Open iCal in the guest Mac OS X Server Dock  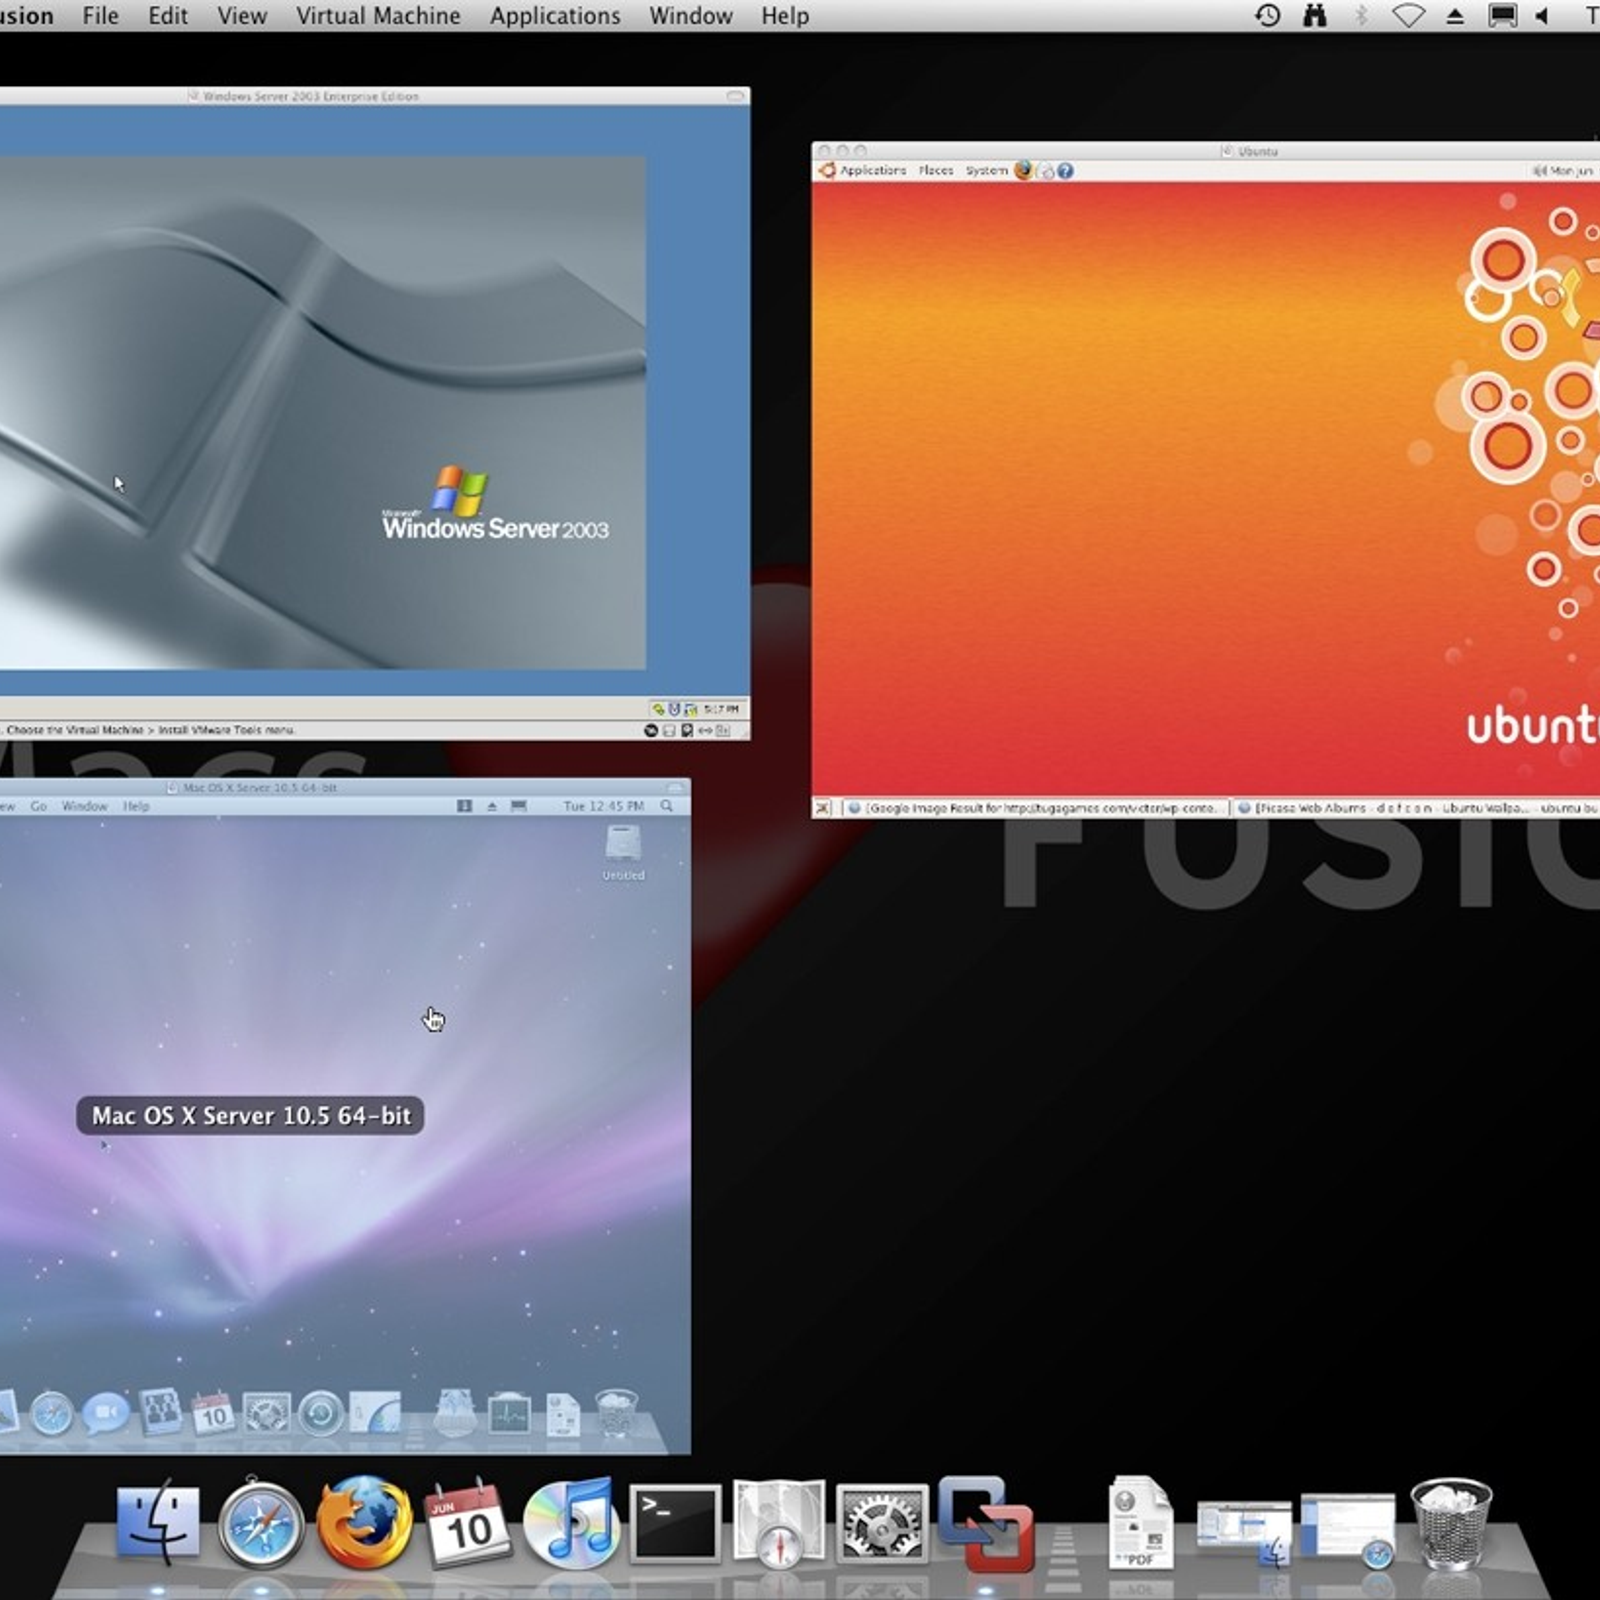(213, 1413)
